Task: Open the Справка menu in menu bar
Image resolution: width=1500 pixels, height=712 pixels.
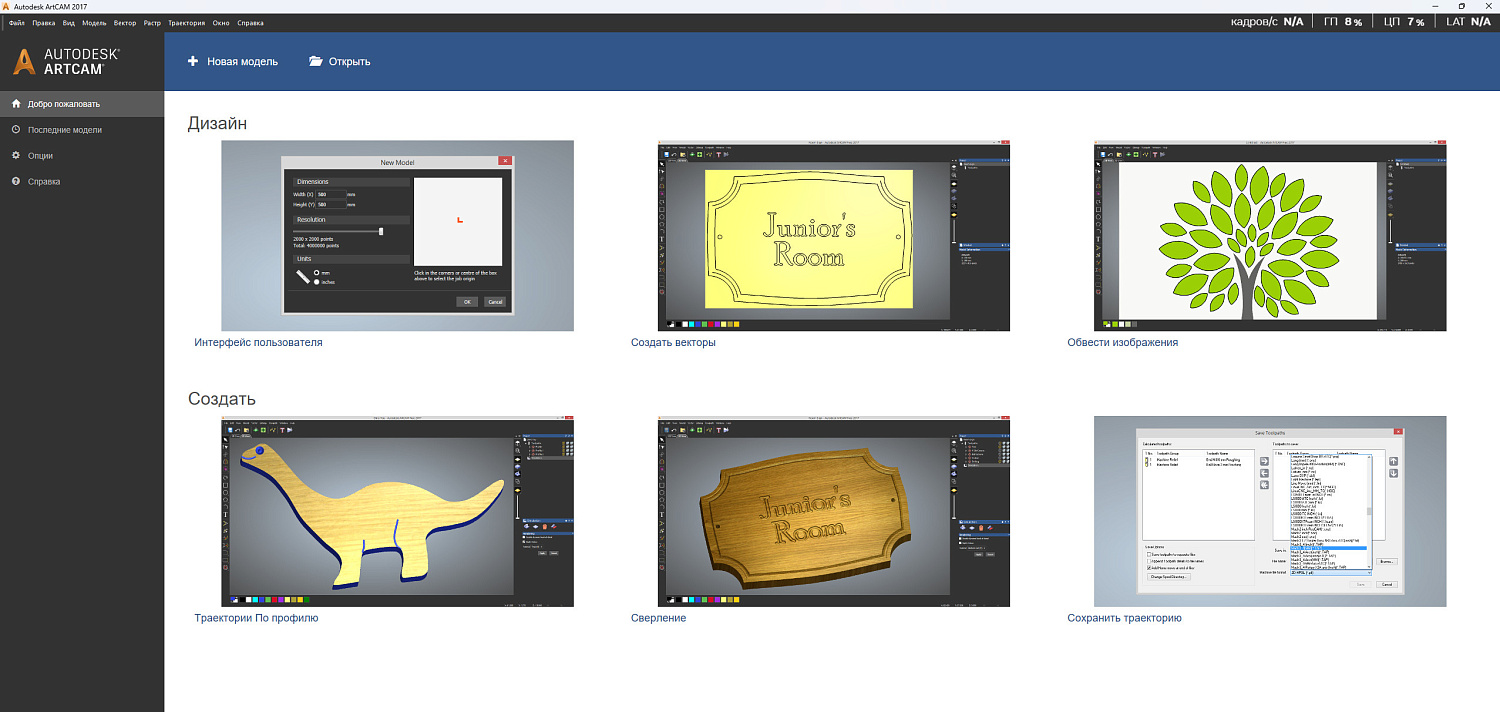Action: [x=251, y=22]
